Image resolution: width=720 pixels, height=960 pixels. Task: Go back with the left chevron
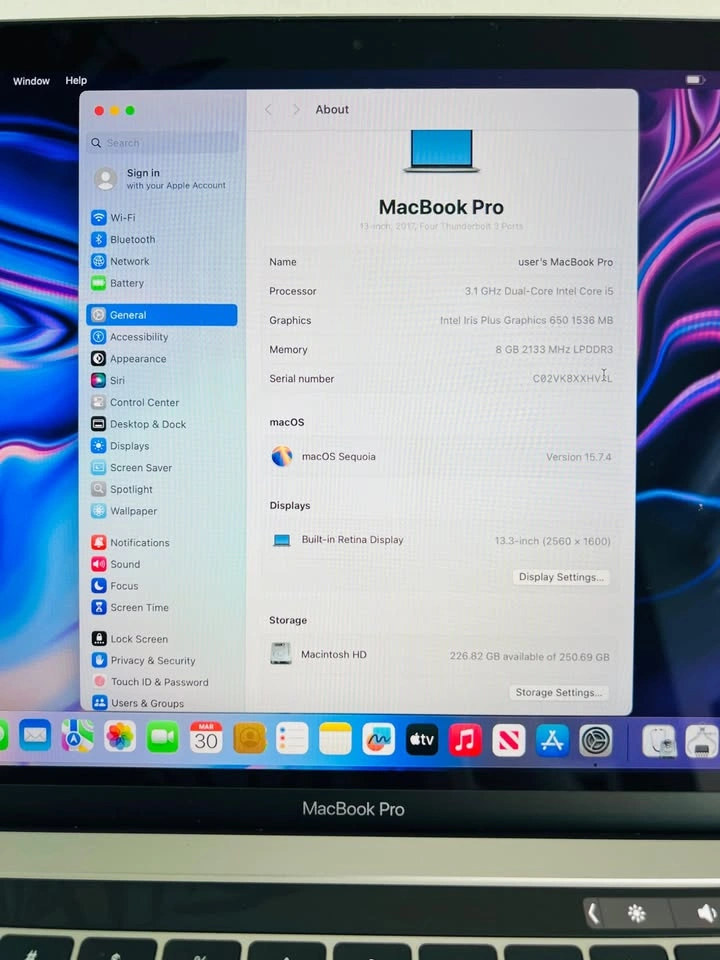[x=268, y=110]
